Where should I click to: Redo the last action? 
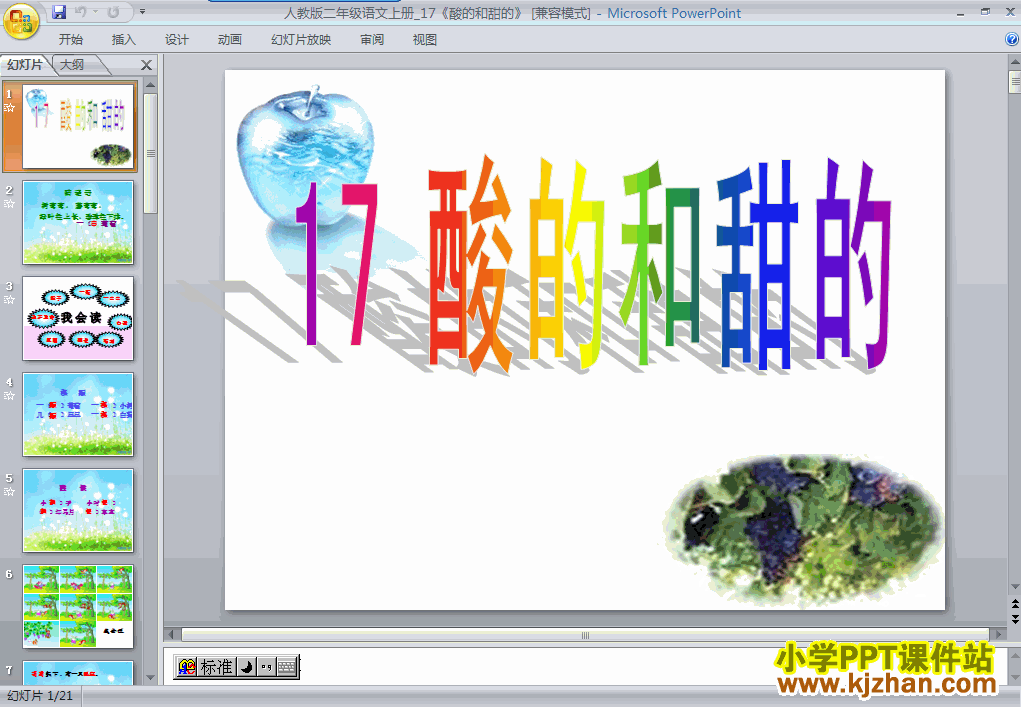point(113,12)
